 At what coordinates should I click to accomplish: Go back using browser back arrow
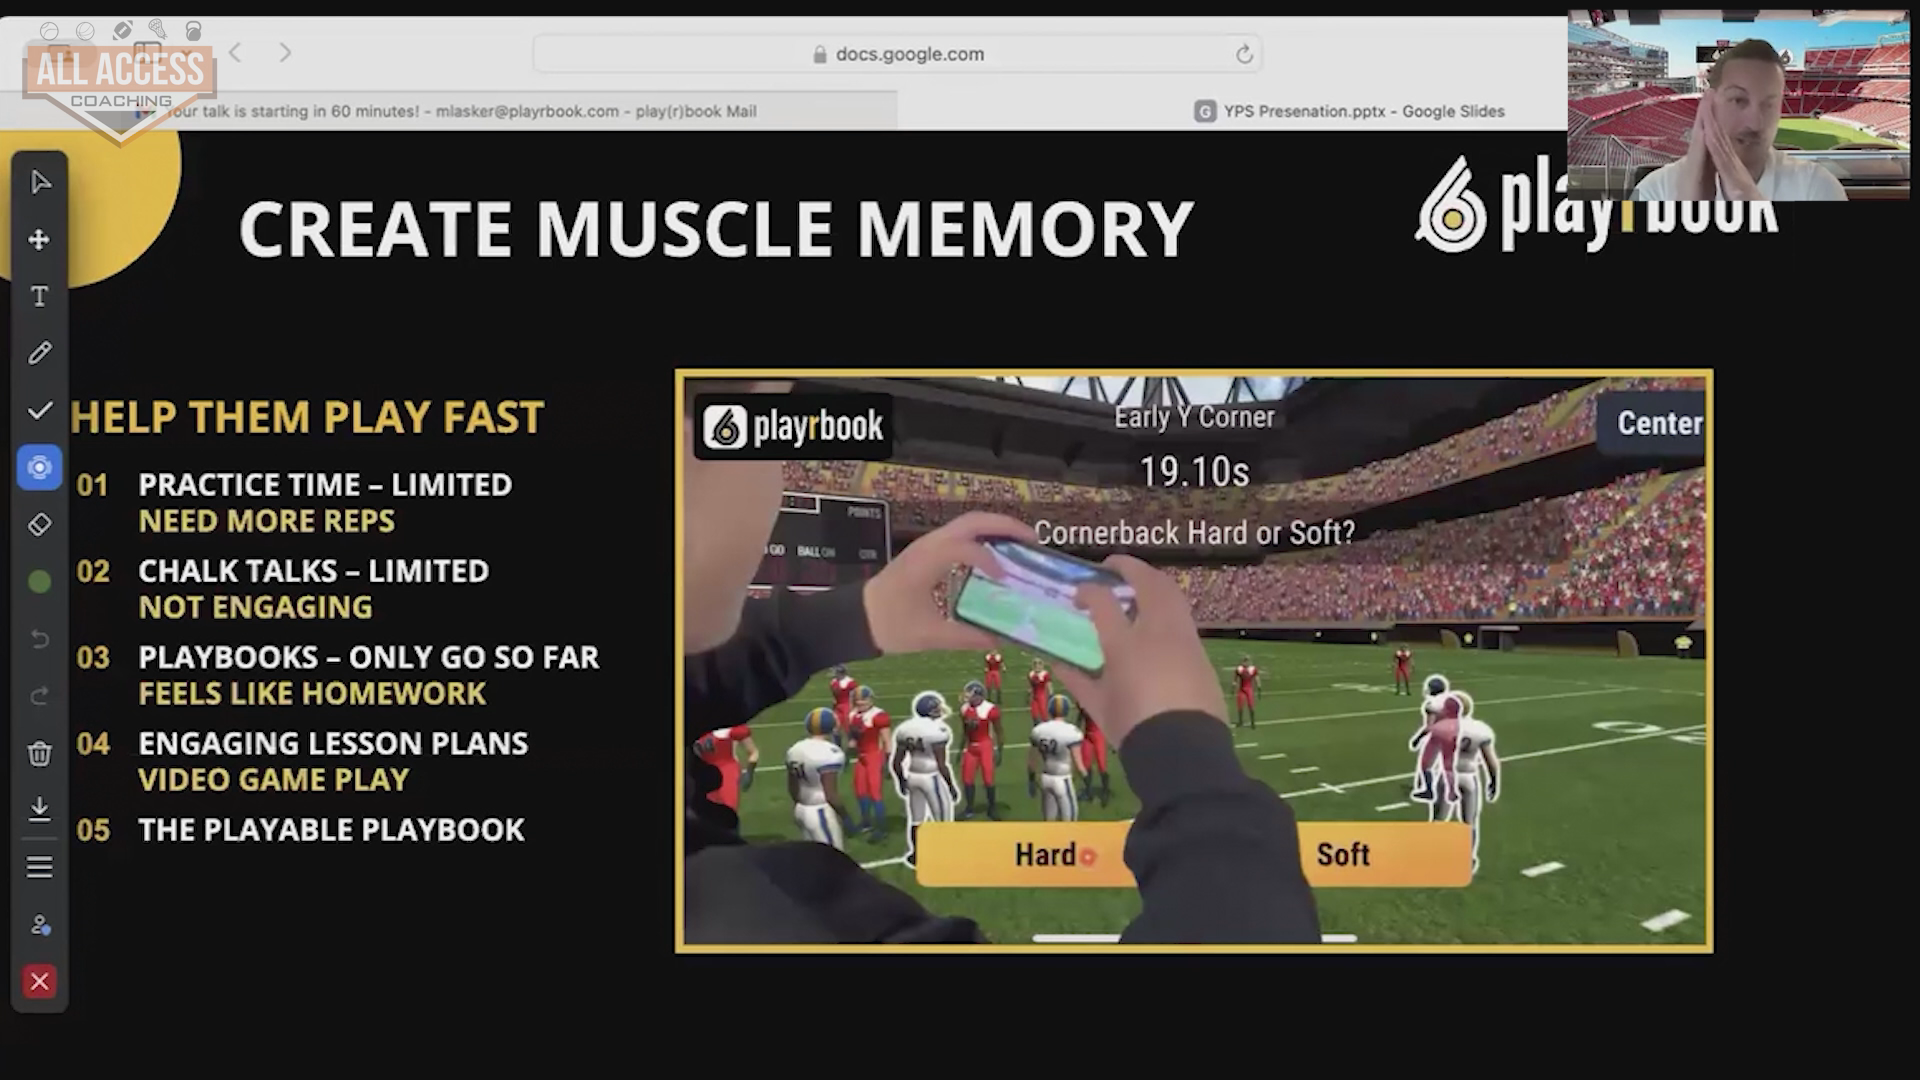(235, 52)
